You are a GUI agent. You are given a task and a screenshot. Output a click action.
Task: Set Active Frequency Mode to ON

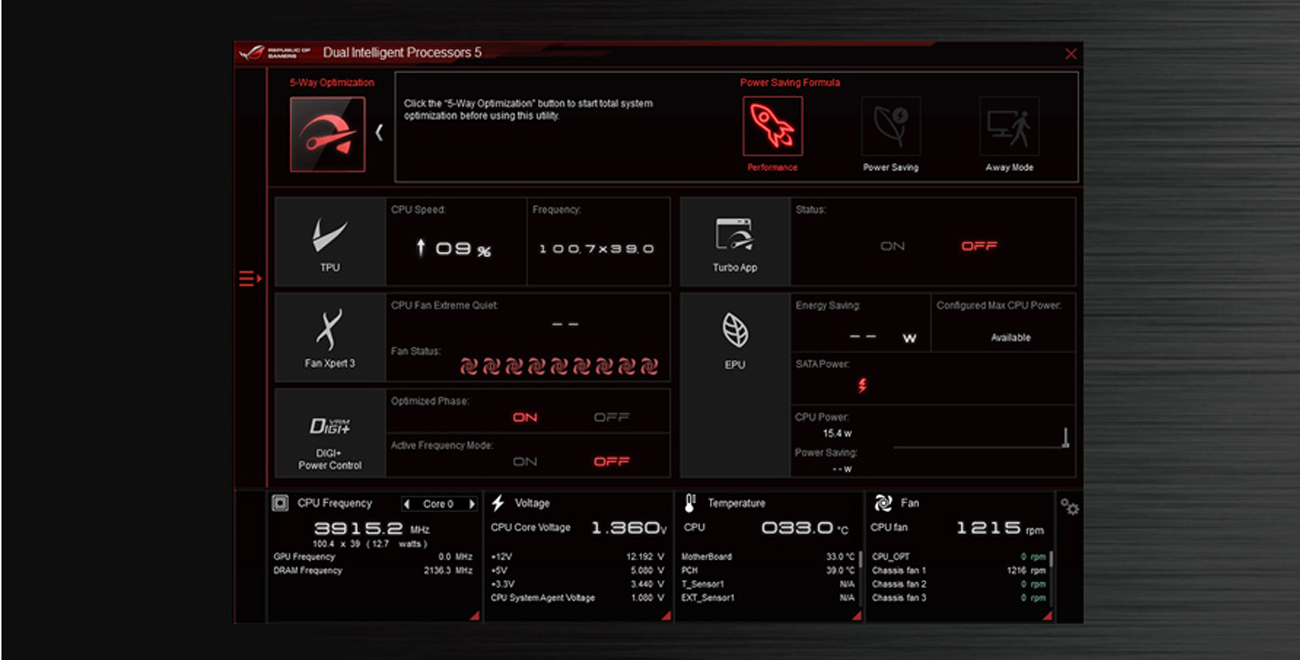pos(525,462)
